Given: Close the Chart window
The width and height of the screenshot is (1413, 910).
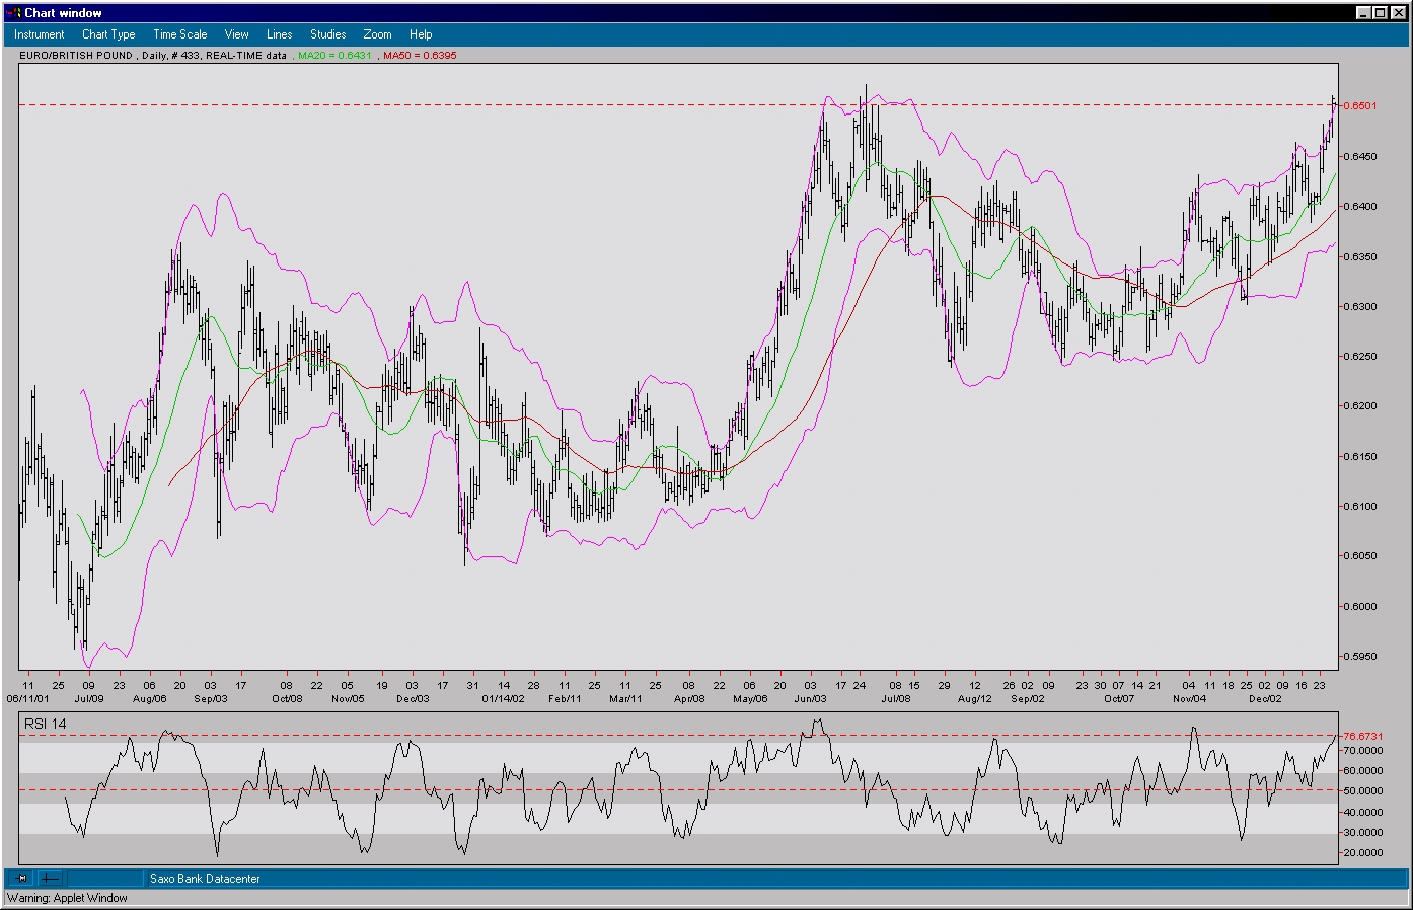Looking at the screenshot, I should tap(1398, 13).
